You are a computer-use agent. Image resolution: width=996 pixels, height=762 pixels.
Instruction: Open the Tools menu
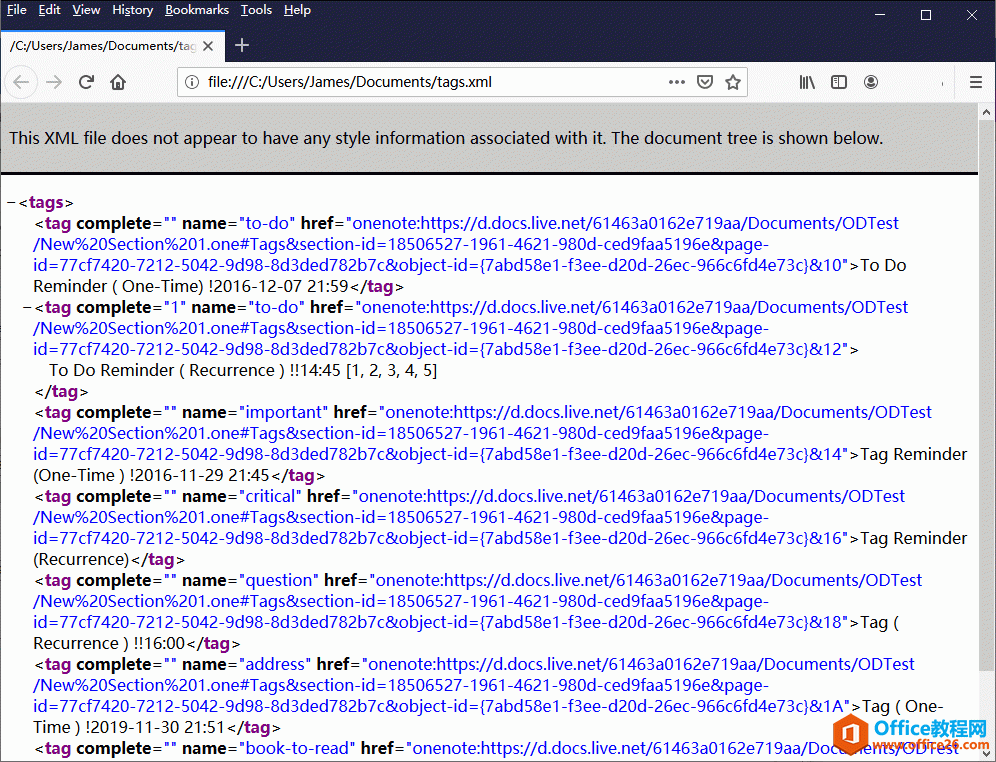256,10
